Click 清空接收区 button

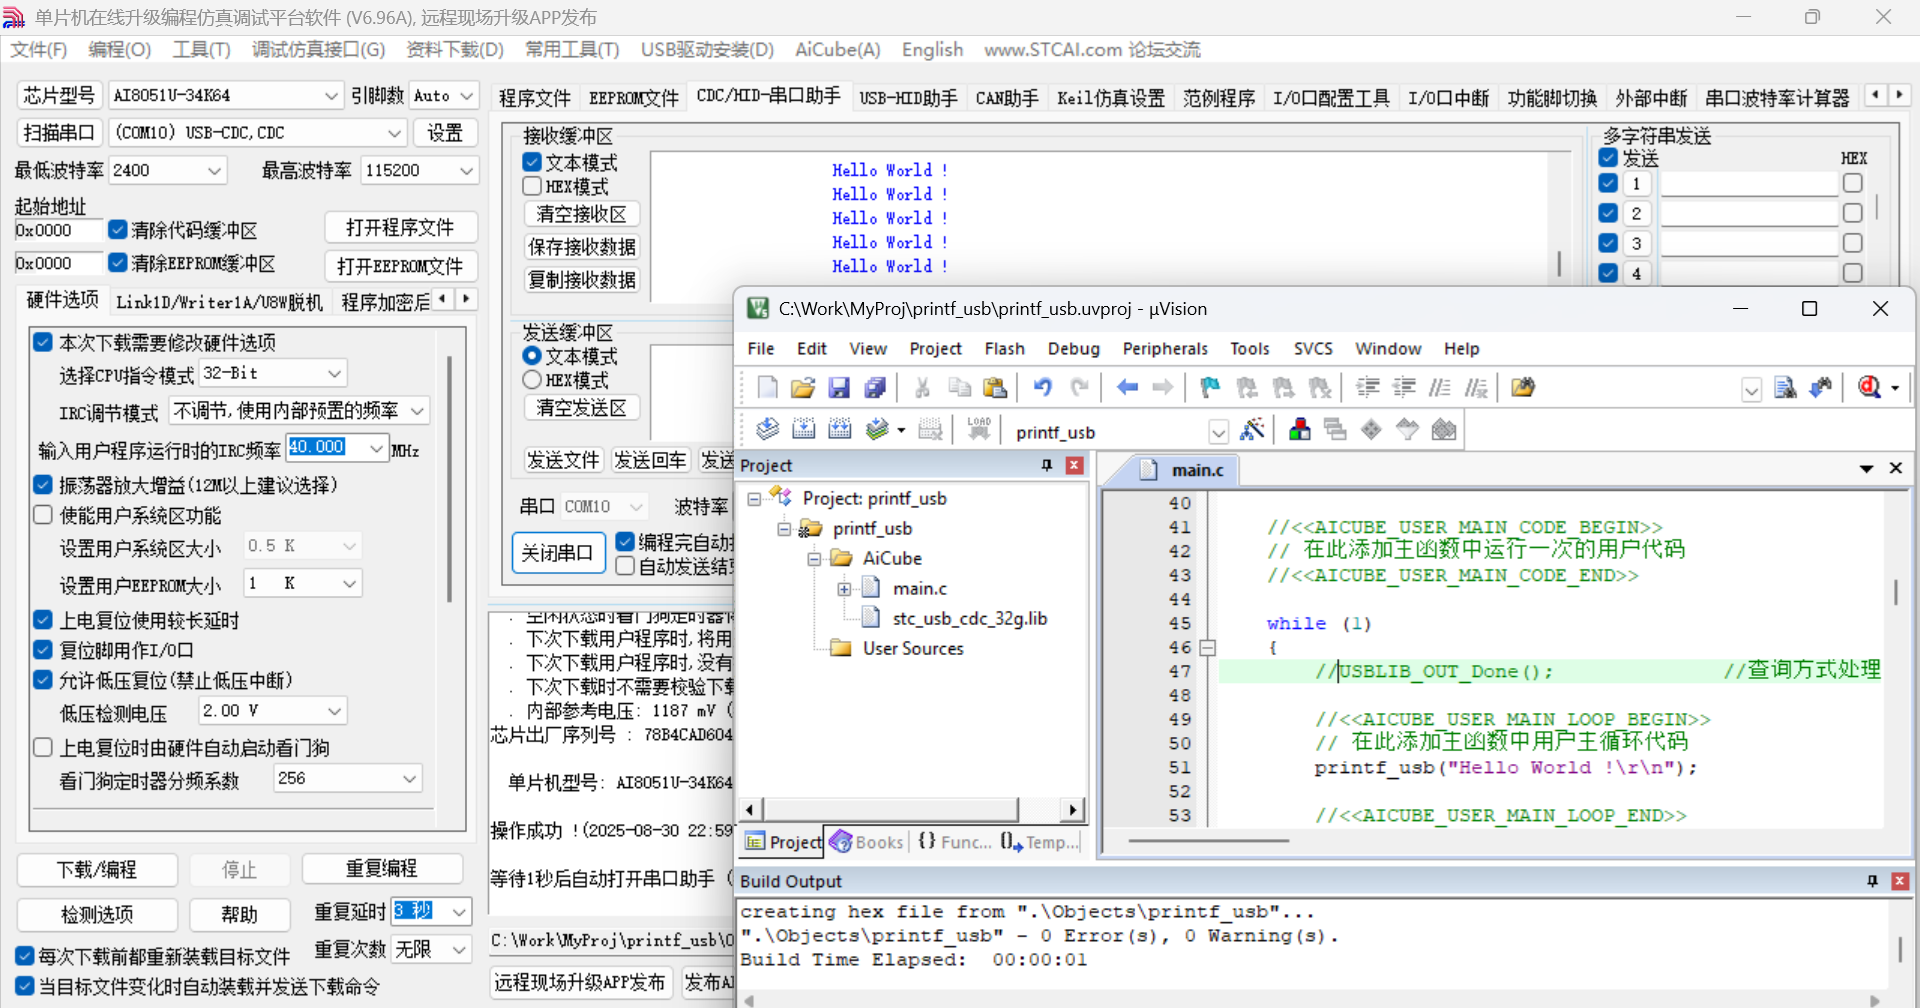[x=582, y=214]
